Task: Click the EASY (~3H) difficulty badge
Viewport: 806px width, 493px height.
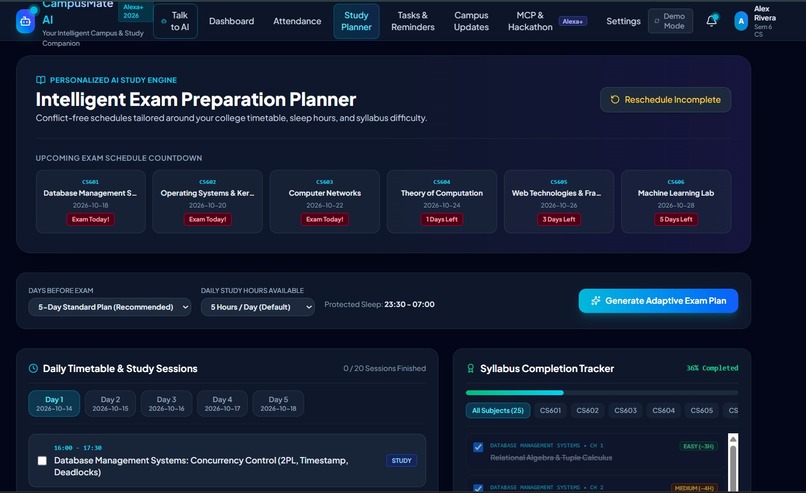Action: (x=699, y=446)
